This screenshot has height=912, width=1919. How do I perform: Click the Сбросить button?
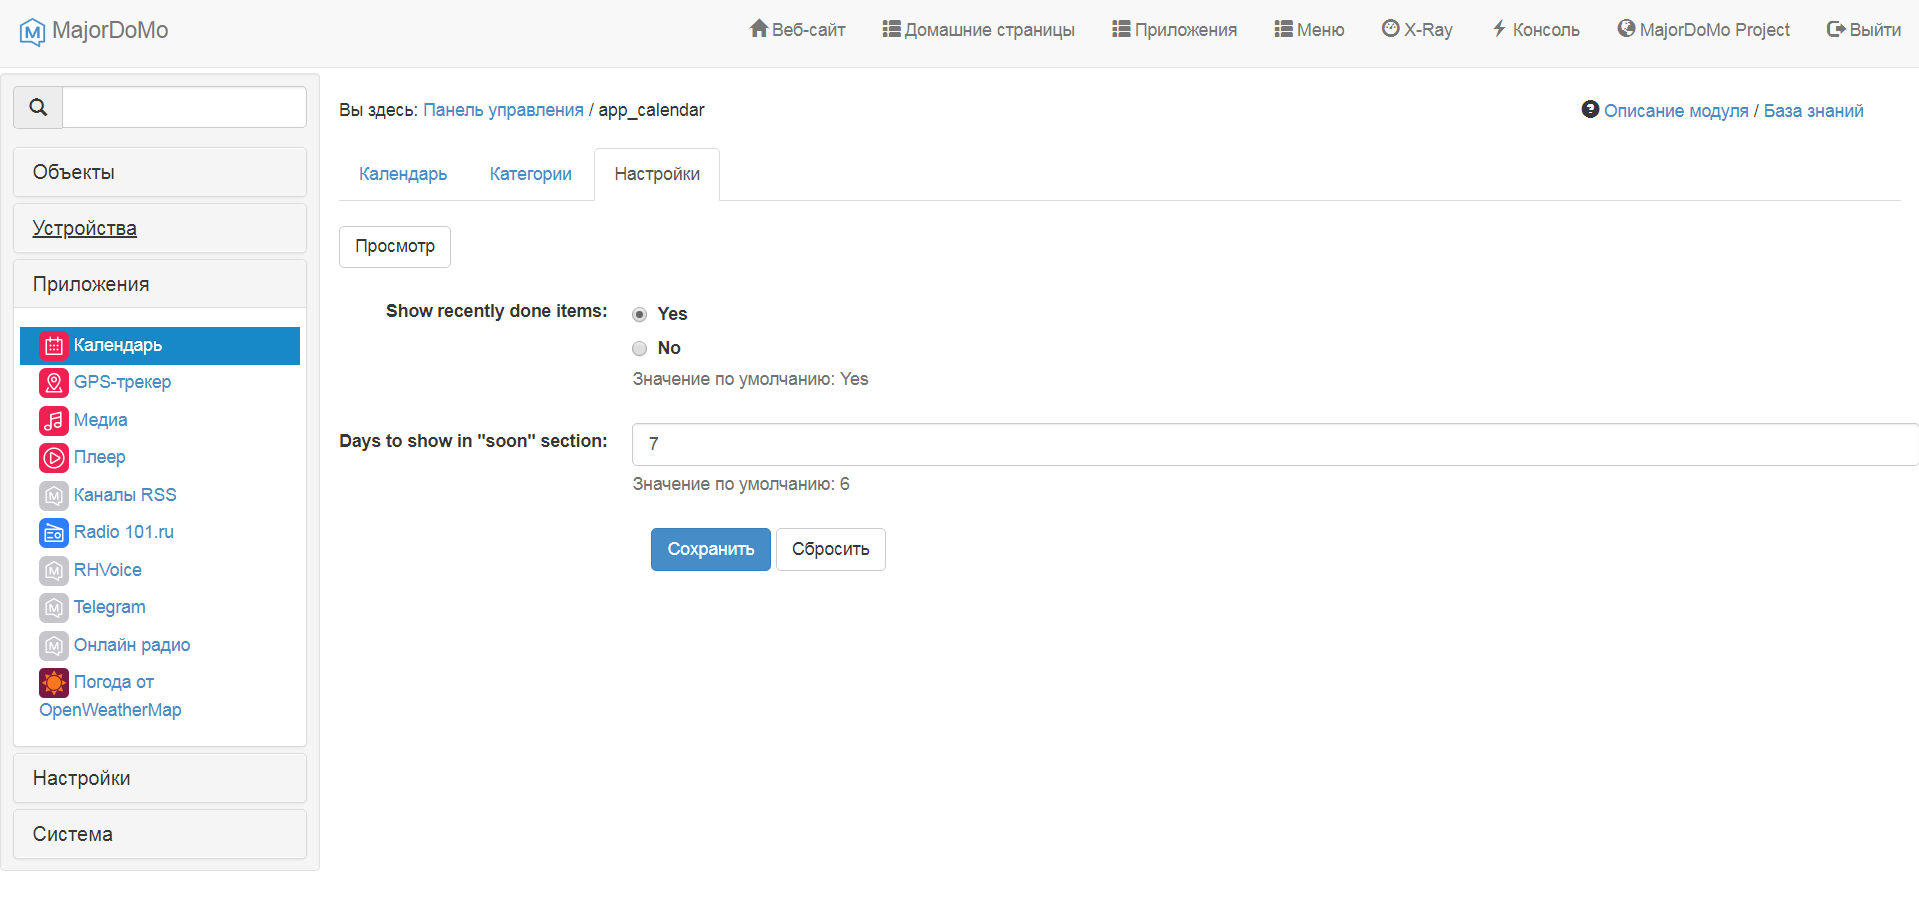pos(831,549)
